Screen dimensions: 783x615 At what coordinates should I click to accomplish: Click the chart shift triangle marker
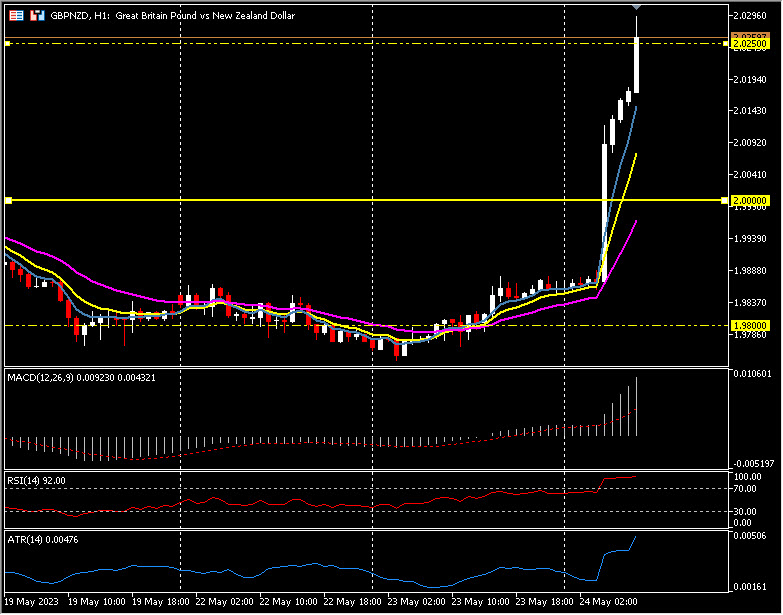tap(637, 8)
